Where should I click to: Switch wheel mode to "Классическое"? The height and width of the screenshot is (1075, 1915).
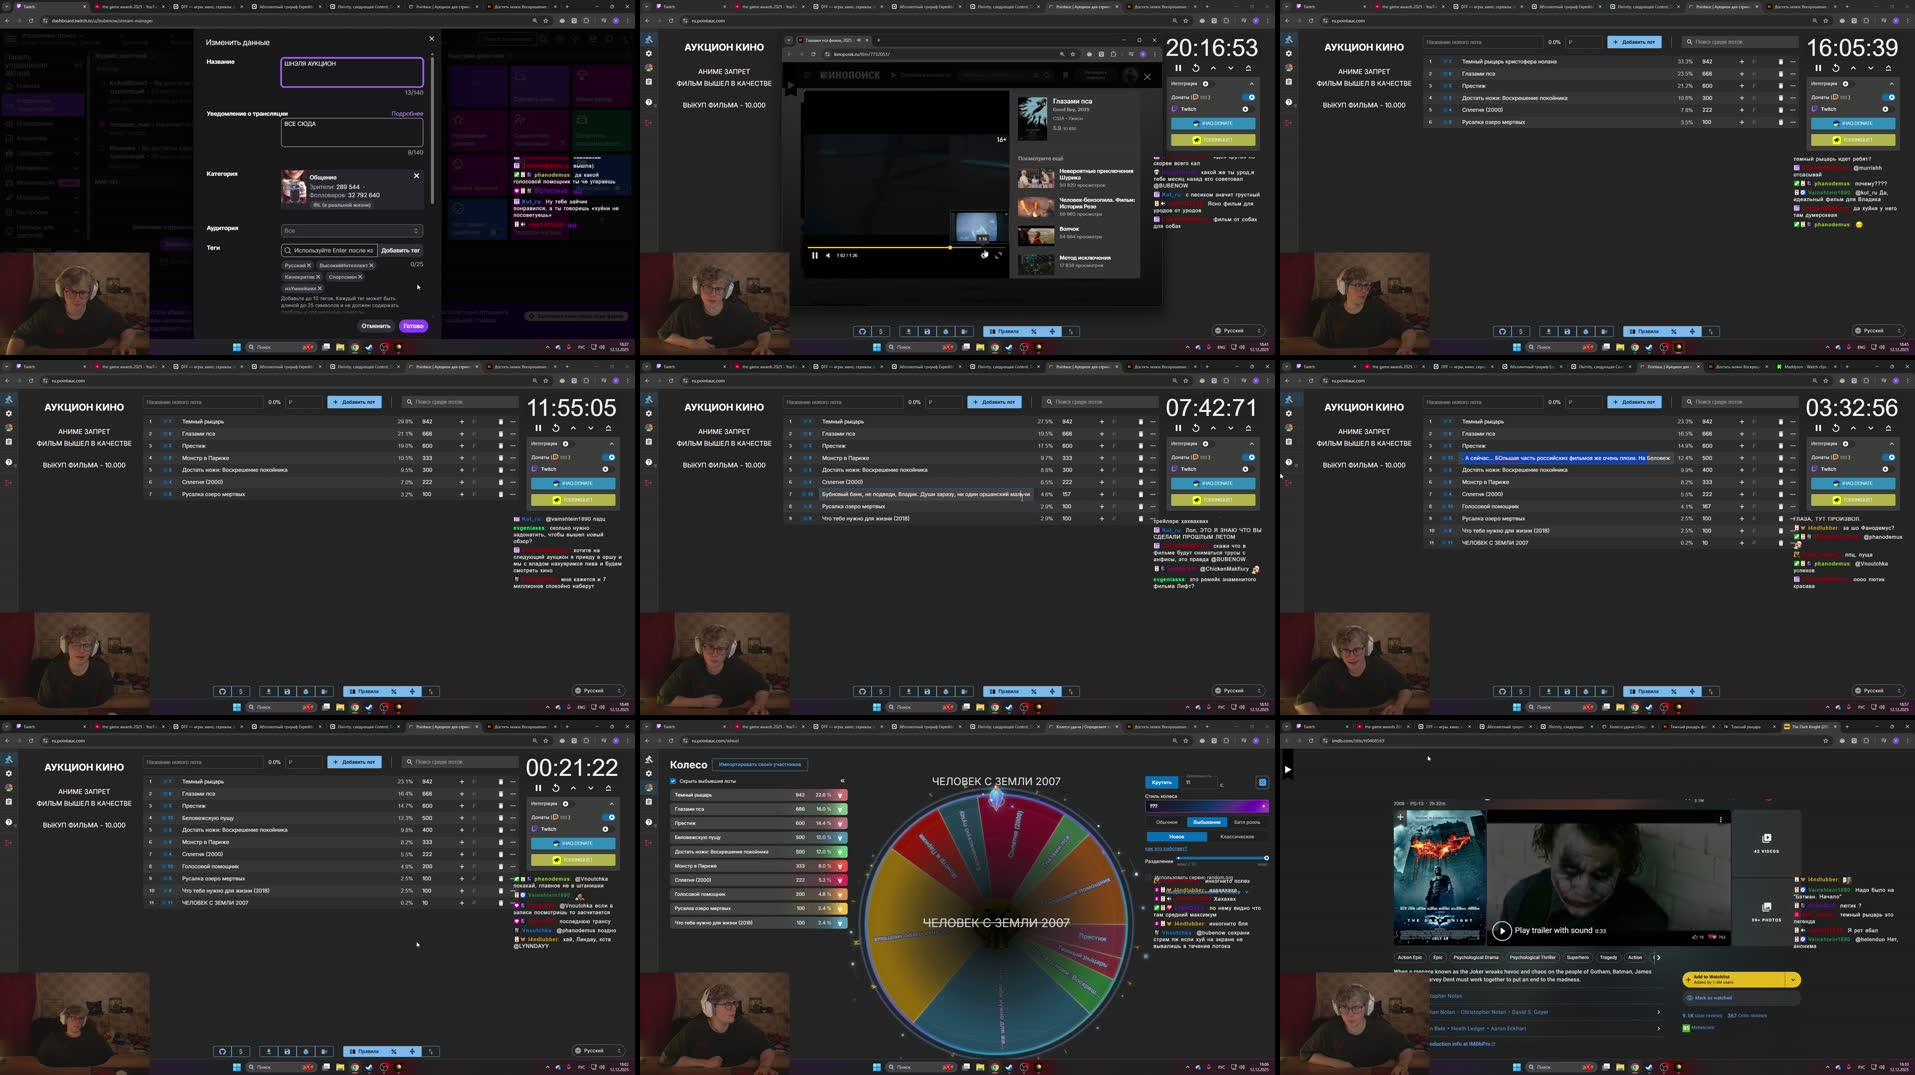(x=1237, y=837)
